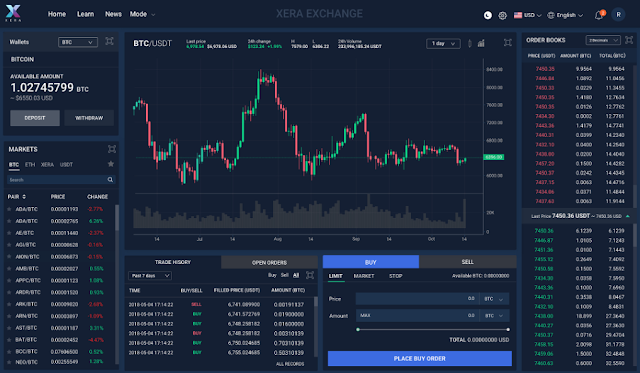640x373 pixels.
Task: Open the News menu item
Action: click(113, 14)
